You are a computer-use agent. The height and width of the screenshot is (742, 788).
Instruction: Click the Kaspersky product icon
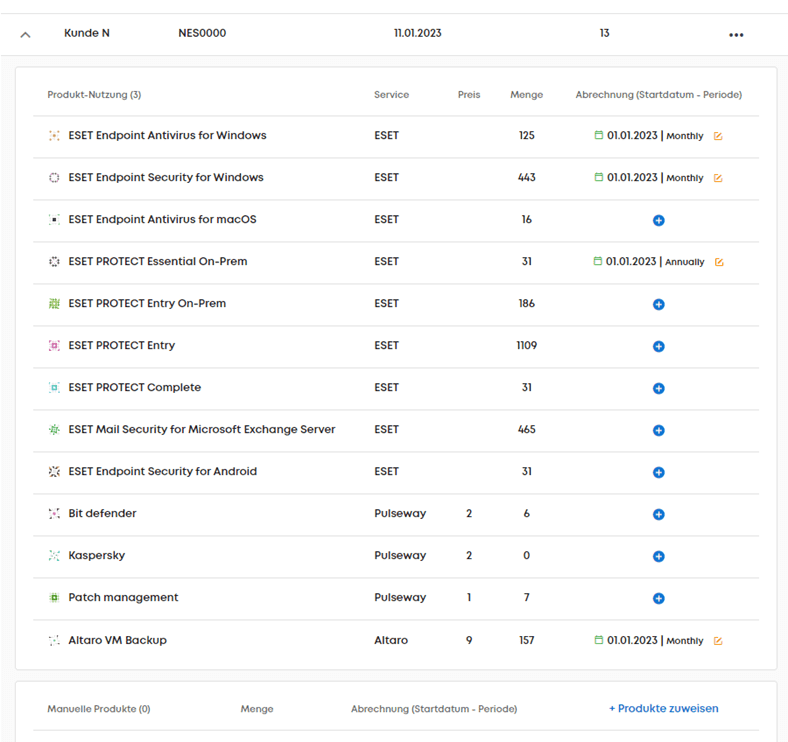(54, 555)
